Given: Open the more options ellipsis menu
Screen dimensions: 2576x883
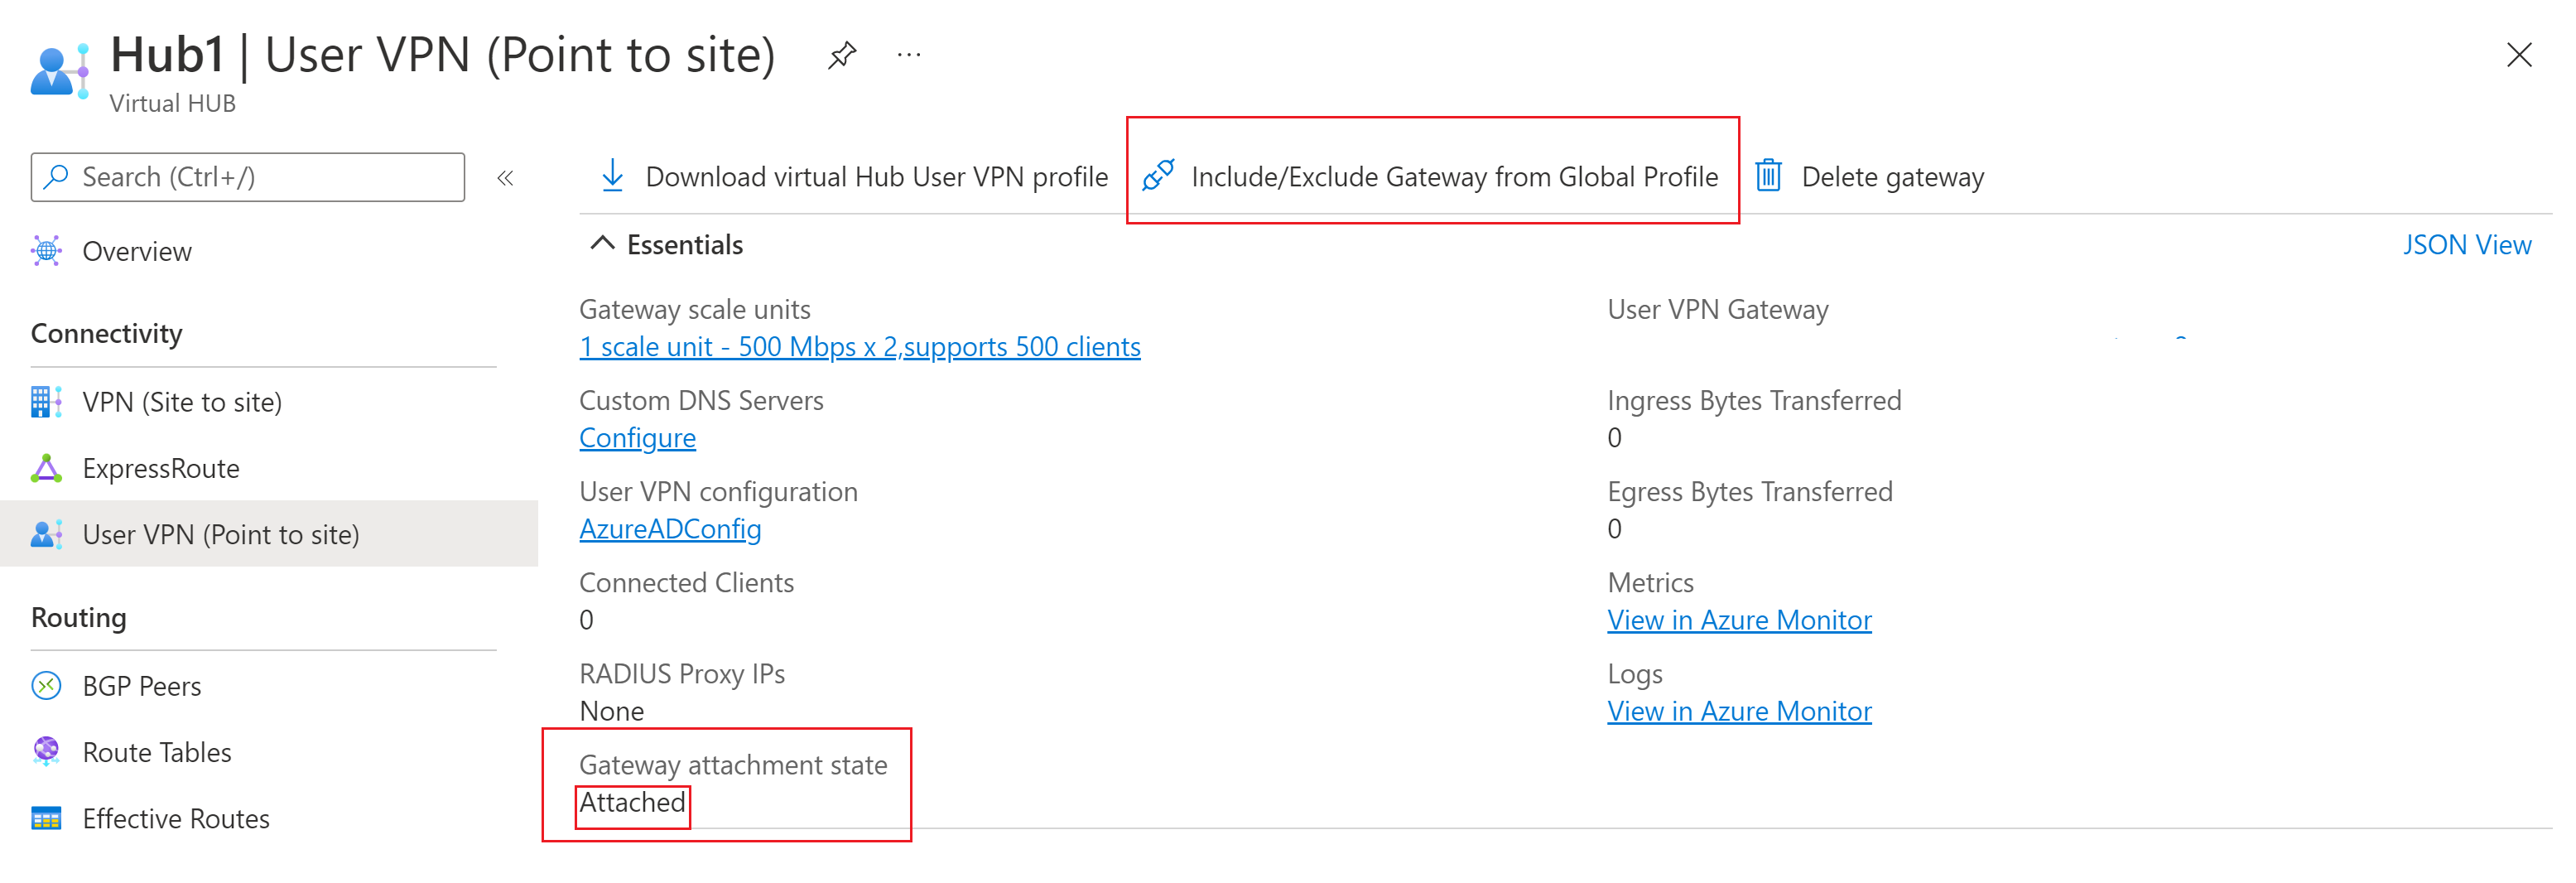Looking at the screenshot, I should [x=908, y=55].
